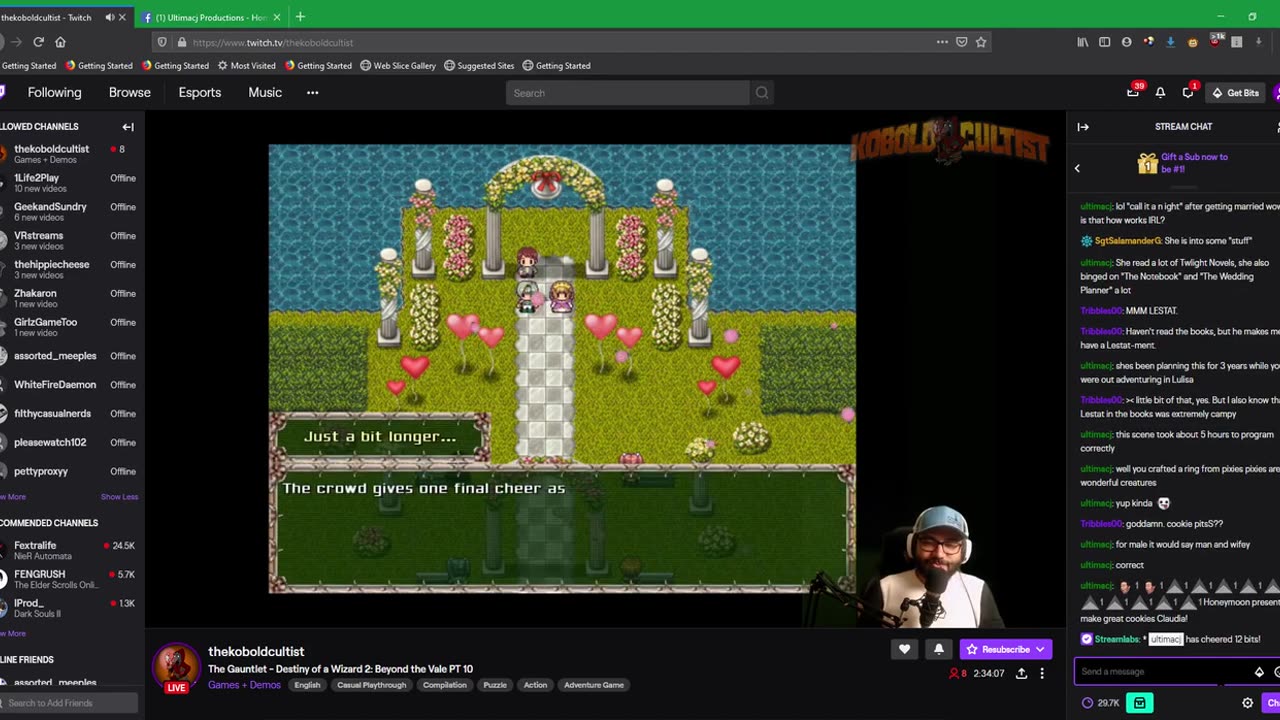Close the Kobold Cultist Twitch tab
The image size is (1280, 720).
(x=122, y=17)
